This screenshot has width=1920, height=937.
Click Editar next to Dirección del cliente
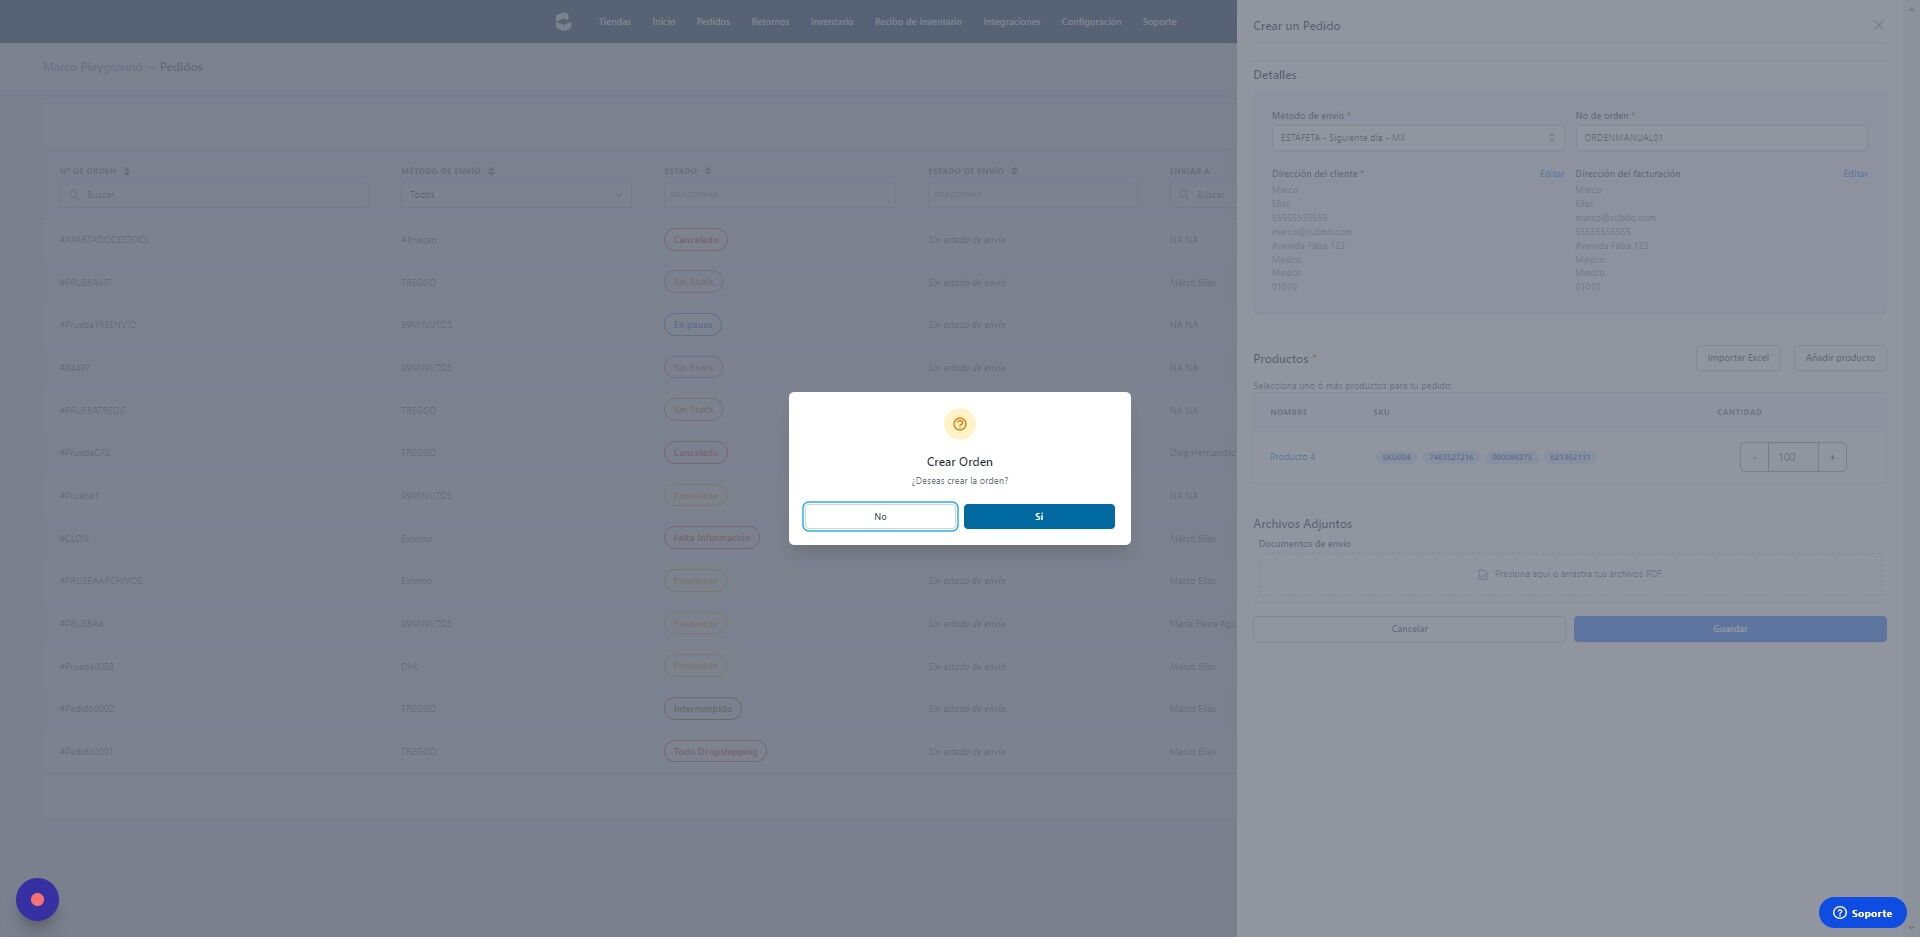(1551, 173)
